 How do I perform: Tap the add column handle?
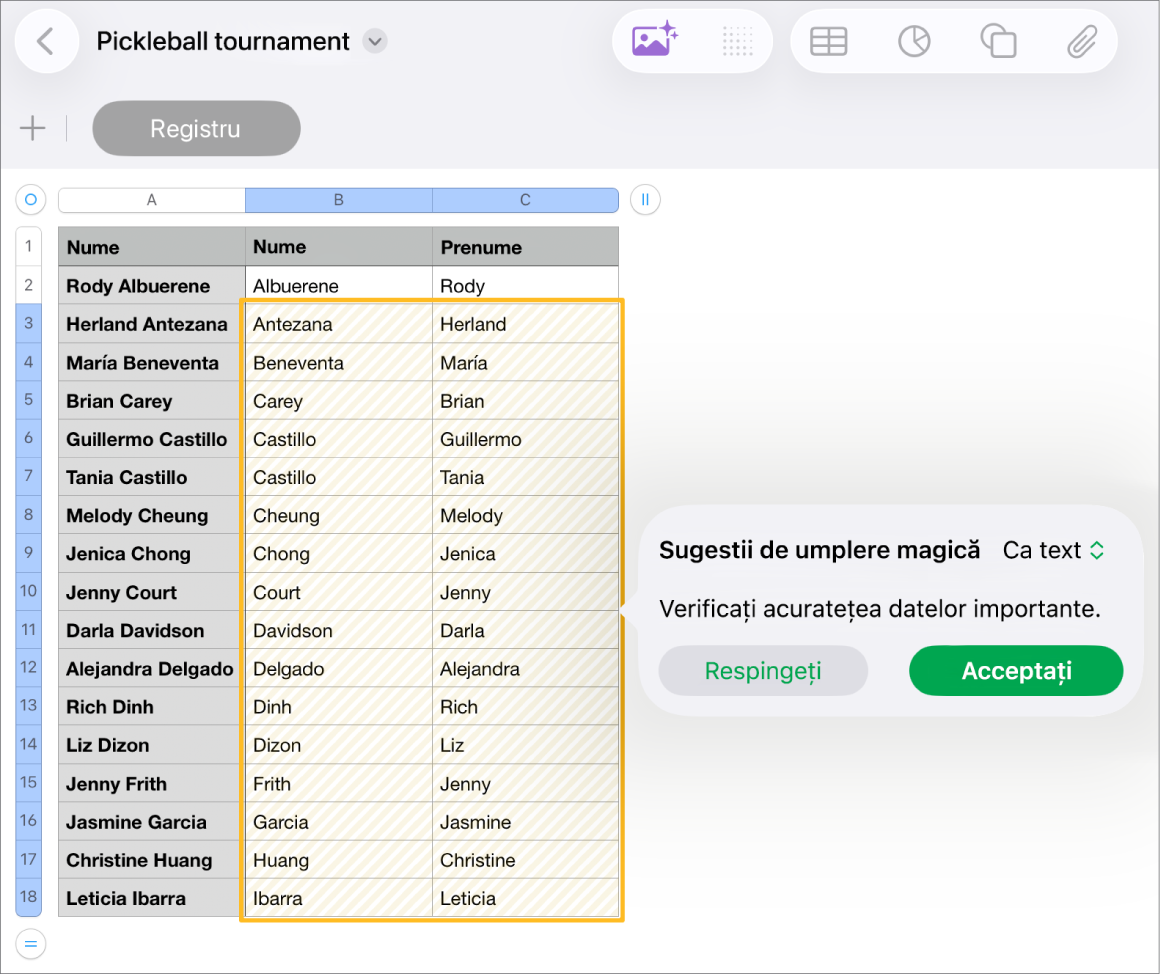[645, 200]
